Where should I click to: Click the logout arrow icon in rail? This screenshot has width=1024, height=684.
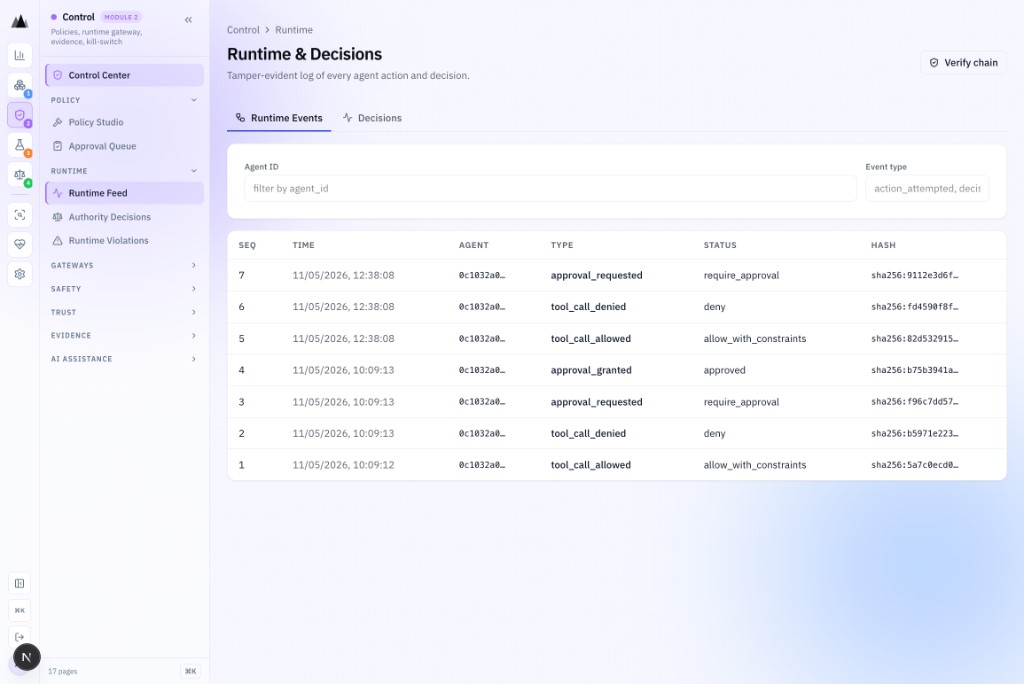[20, 637]
